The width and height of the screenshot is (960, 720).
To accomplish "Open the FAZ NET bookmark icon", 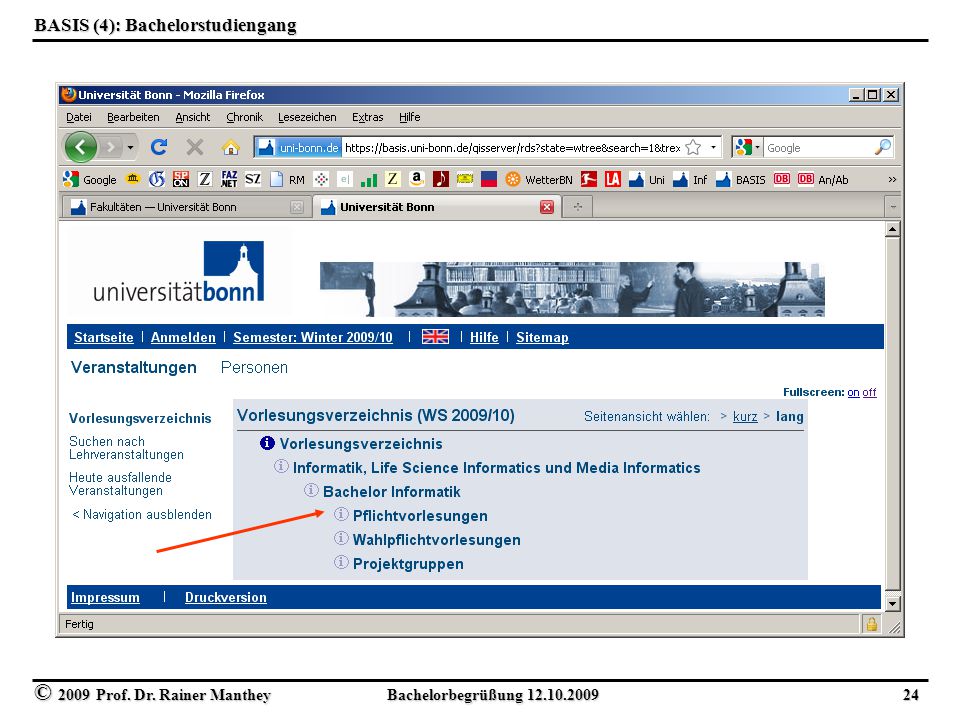I will pyautogui.click(x=229, y=179).
